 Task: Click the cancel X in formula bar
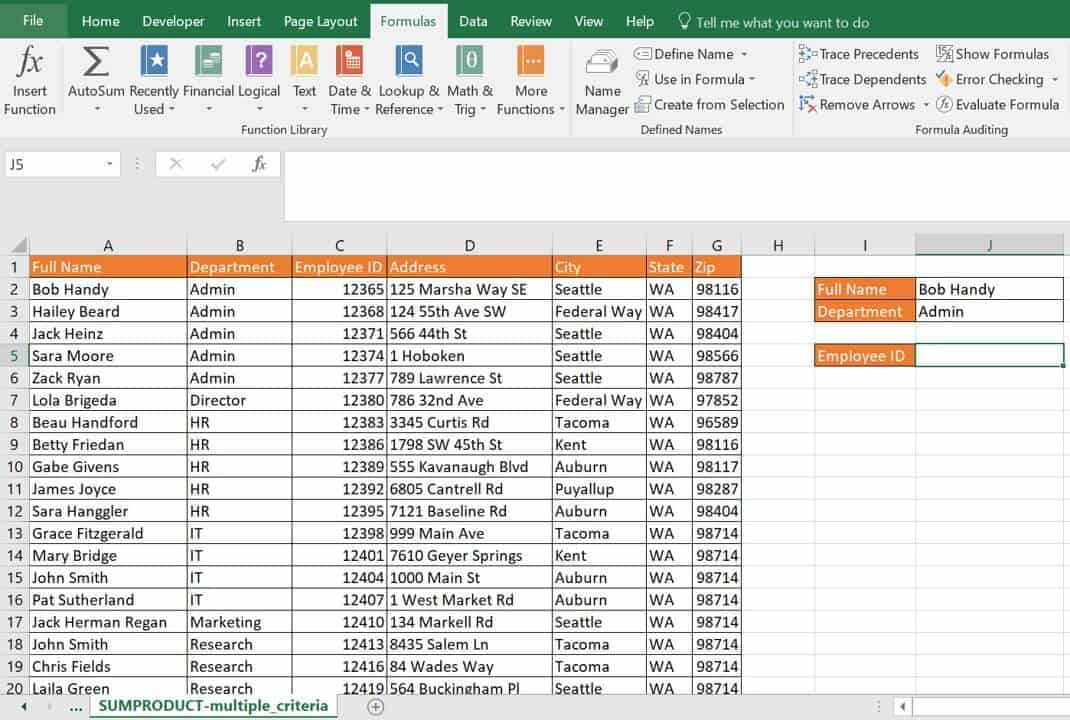pos(176,164)
